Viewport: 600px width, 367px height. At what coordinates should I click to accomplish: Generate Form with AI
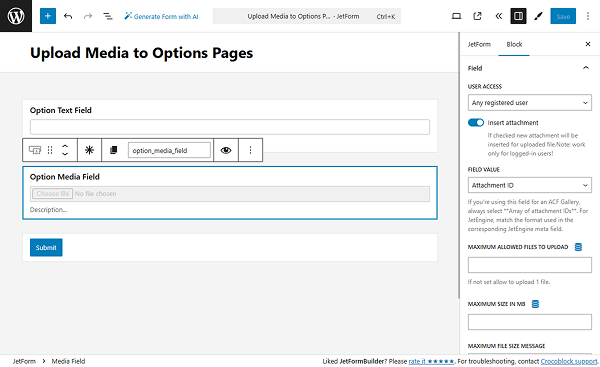coord(161,16)
